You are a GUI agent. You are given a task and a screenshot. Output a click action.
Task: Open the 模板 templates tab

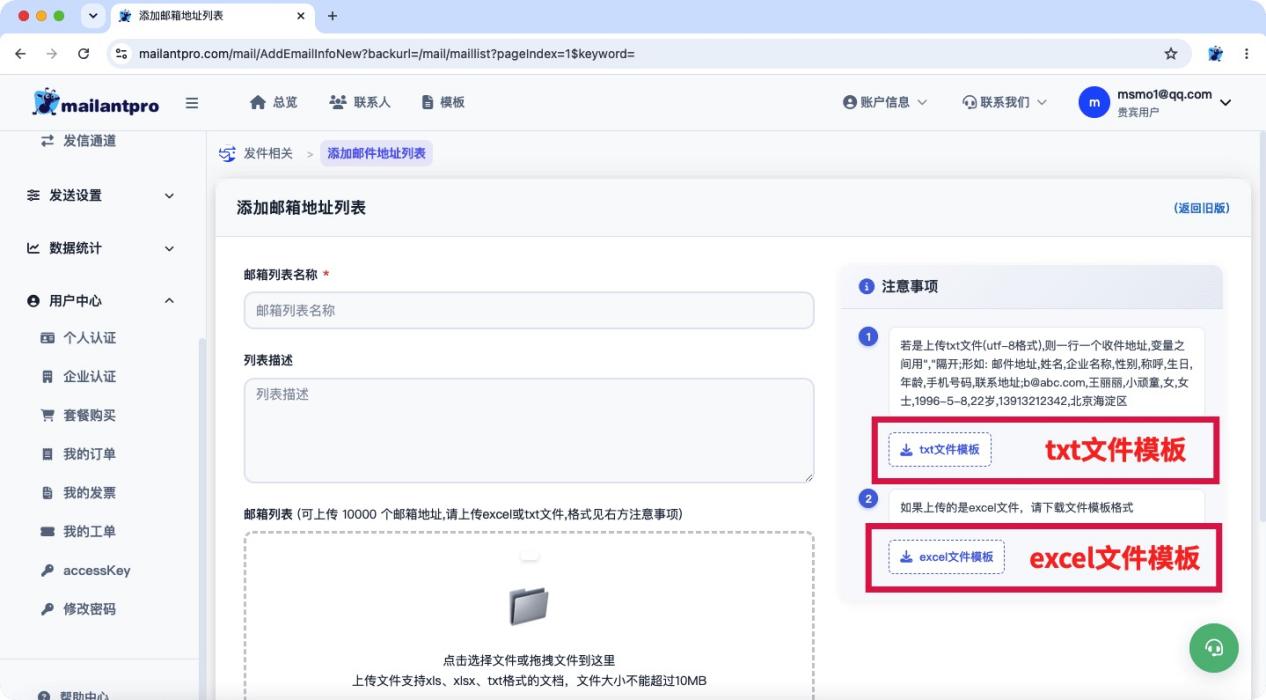[443, 102]
